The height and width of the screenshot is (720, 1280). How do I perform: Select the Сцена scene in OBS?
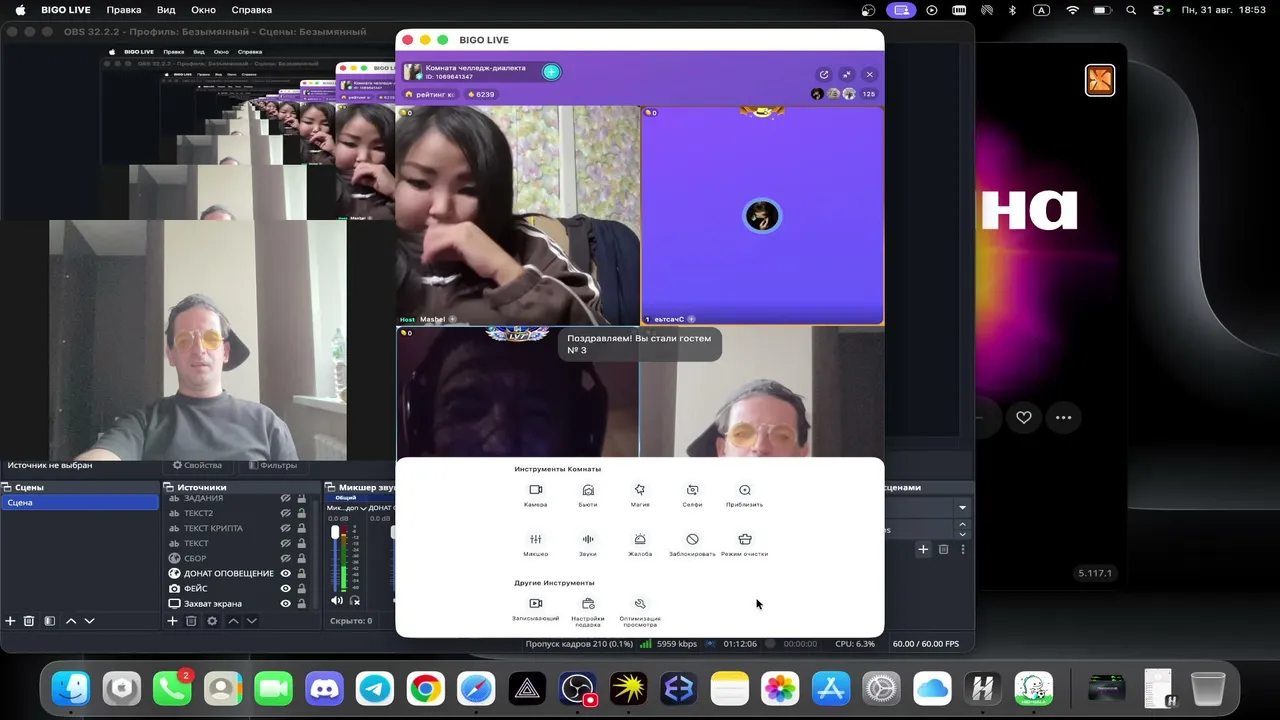click(x=79, y=503)
